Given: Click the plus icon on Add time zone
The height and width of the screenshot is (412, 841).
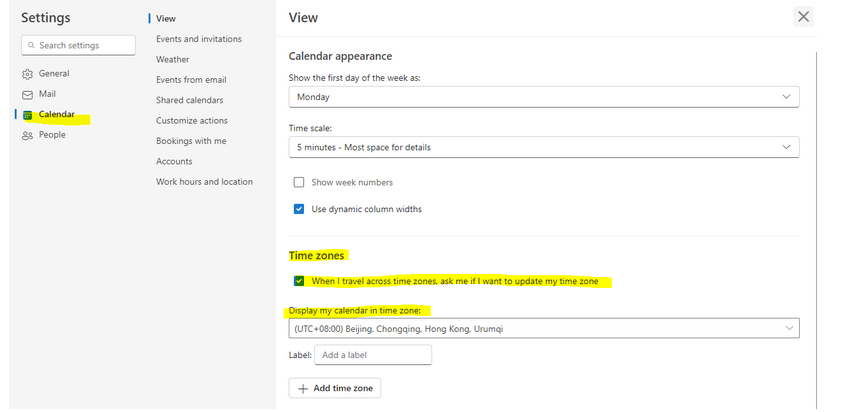Looking at the screenshot, I should point(301,388).
